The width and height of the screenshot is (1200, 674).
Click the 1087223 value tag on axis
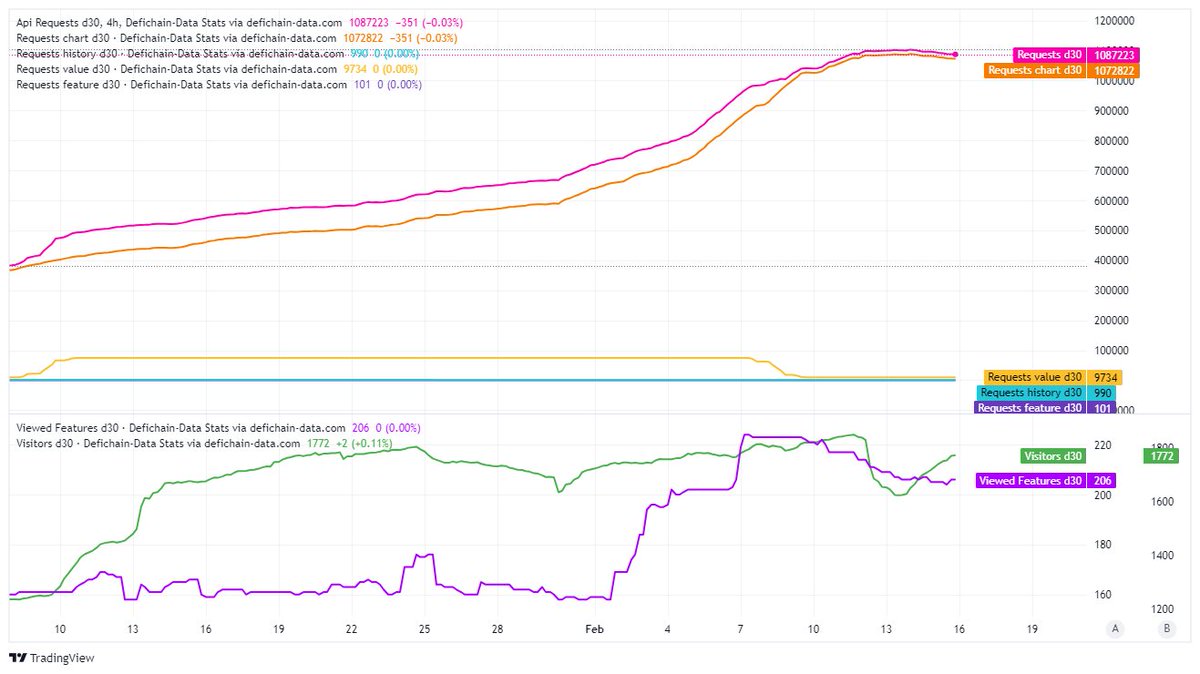[x=1114, y=55]
